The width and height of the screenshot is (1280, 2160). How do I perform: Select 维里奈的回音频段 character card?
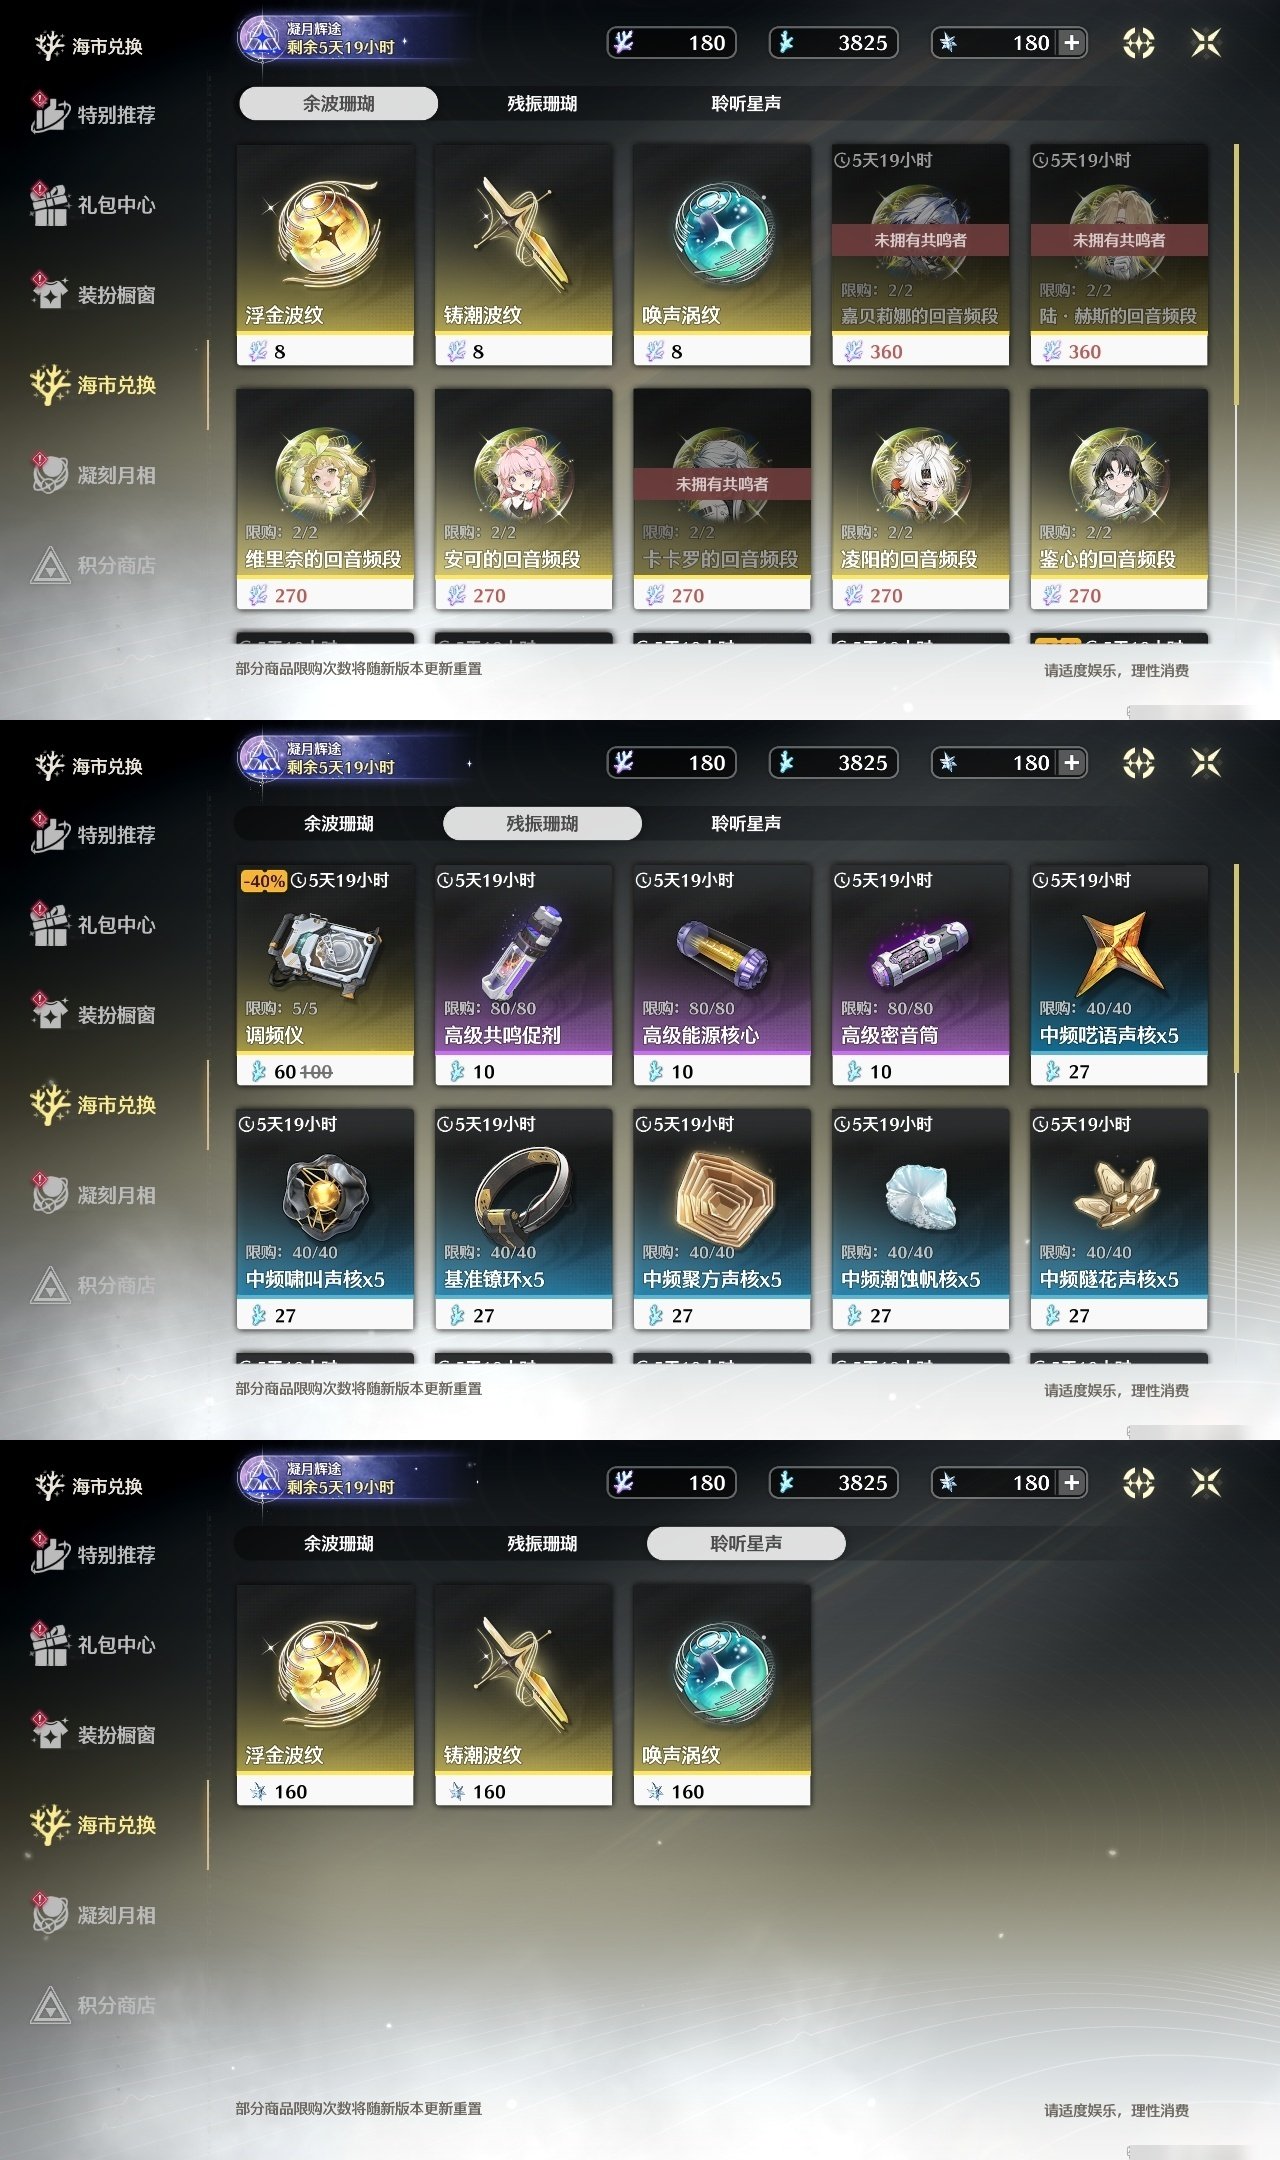tap(325, 499)
